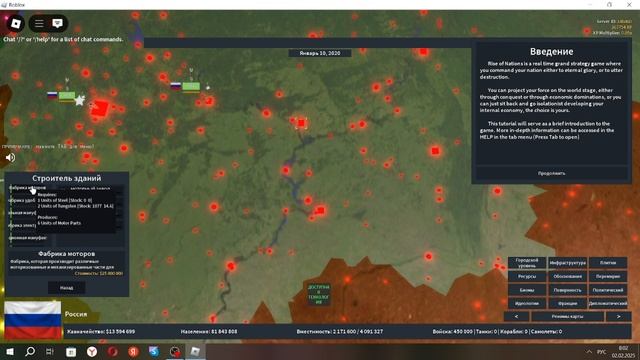Click the 'Россия' country name label
This screenshot has width=640, height=360.
[x=76, y=314]
